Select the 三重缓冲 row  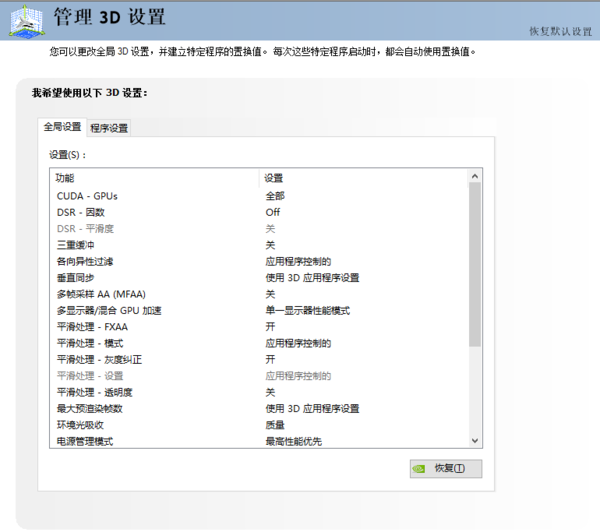coord(259,245)
